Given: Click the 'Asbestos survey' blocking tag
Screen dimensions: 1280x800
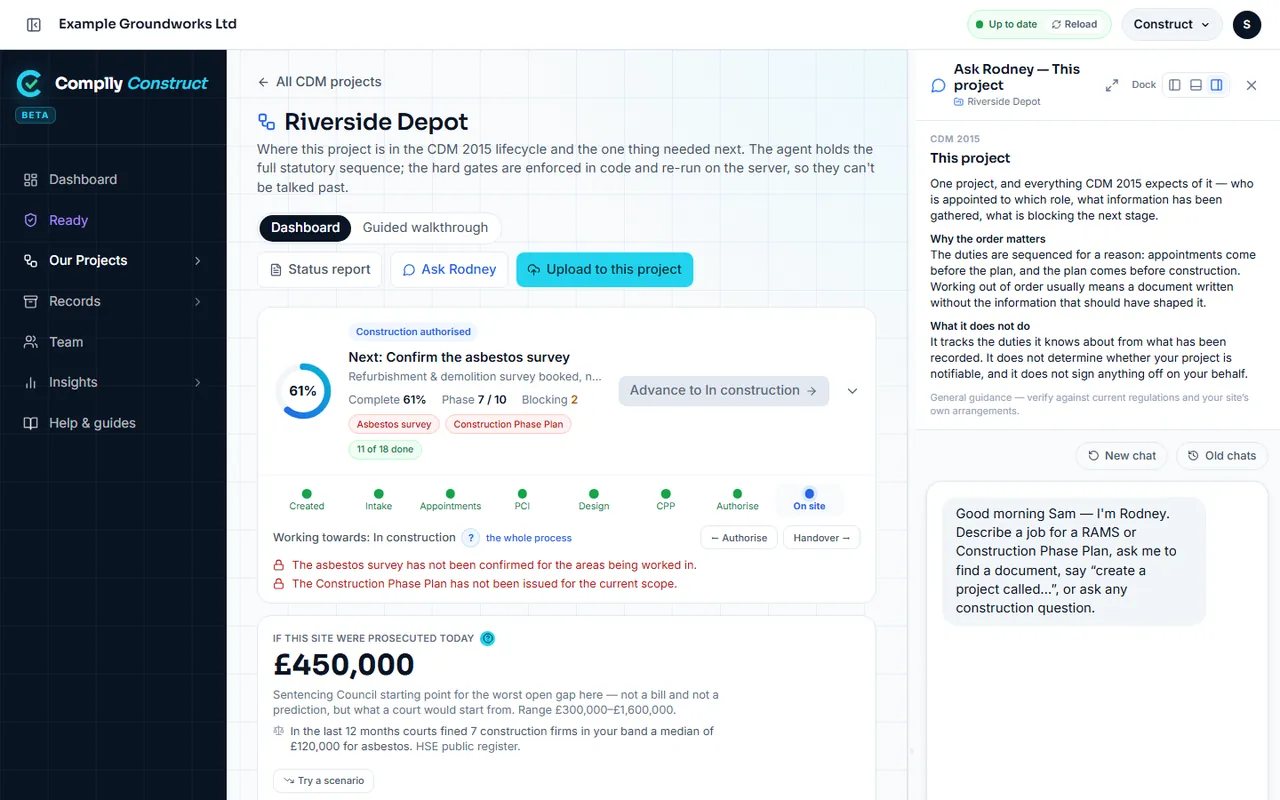Looking at the screenshot, I should tap(394, 424).
